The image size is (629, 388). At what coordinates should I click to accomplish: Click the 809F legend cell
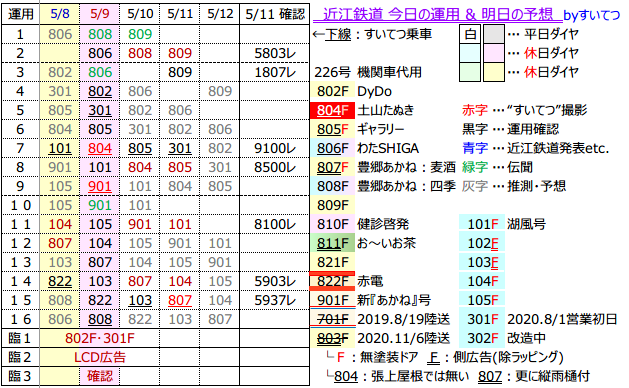(x=332, y=205)
